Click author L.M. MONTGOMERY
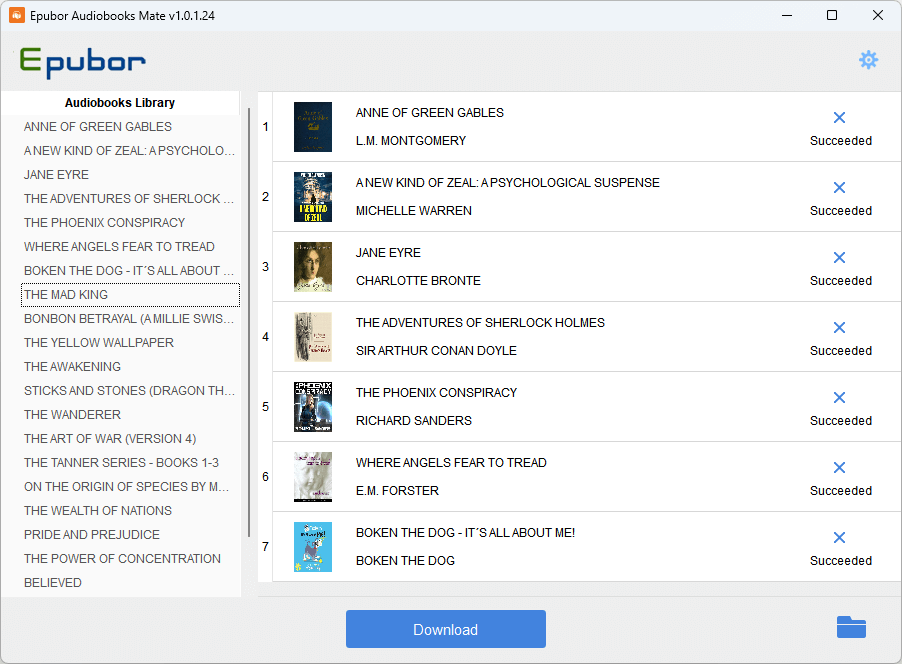Viewport: 902px width, 664px height. pyautogui.click(x=411, y=141)
